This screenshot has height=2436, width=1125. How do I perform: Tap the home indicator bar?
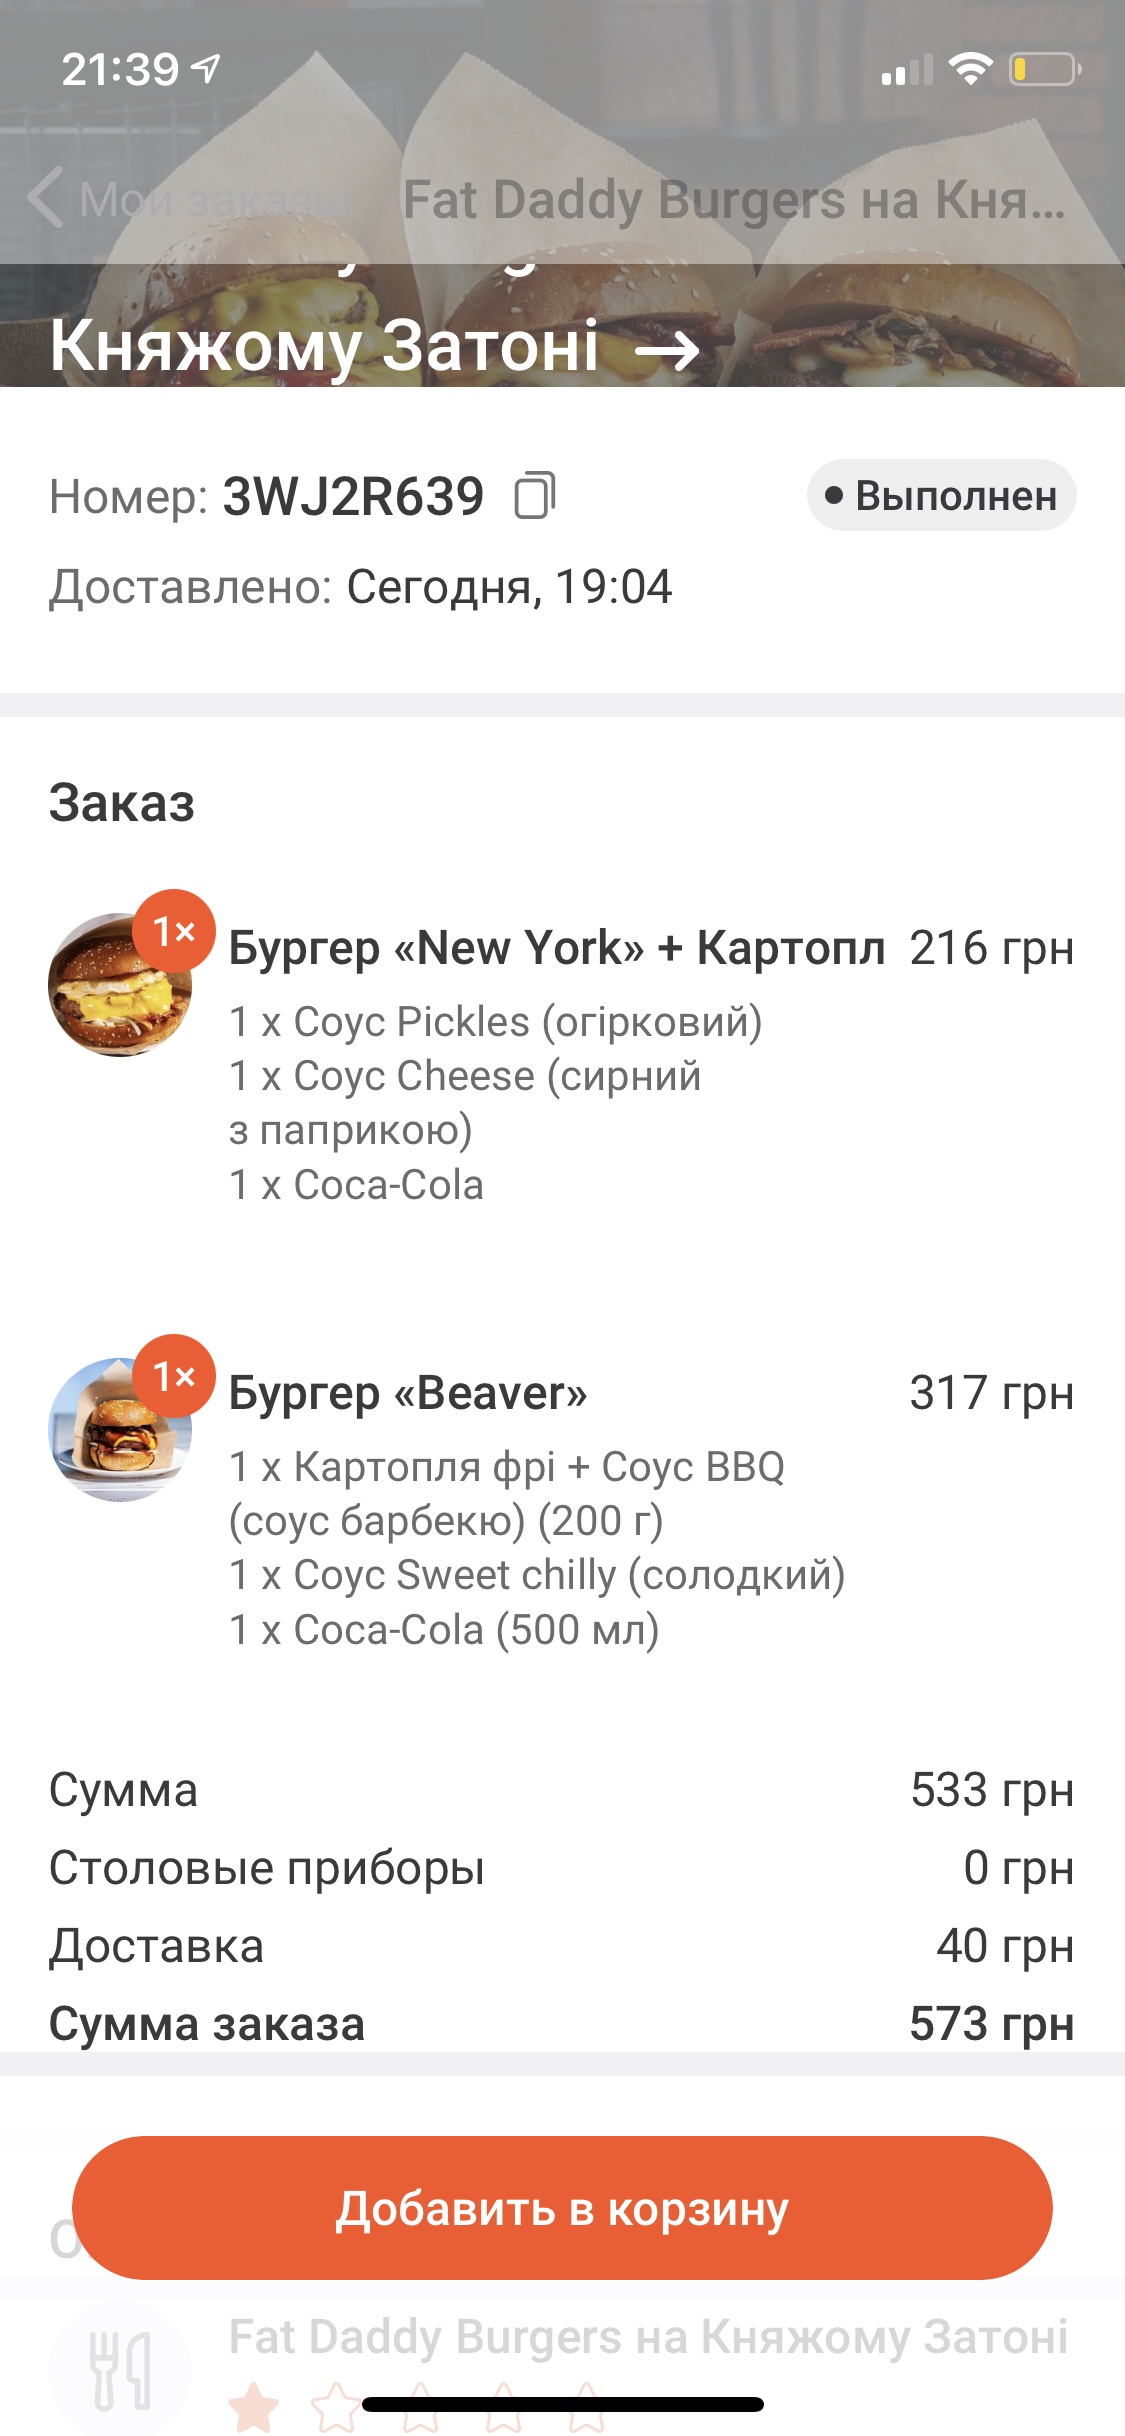[x=563, y=2404]
